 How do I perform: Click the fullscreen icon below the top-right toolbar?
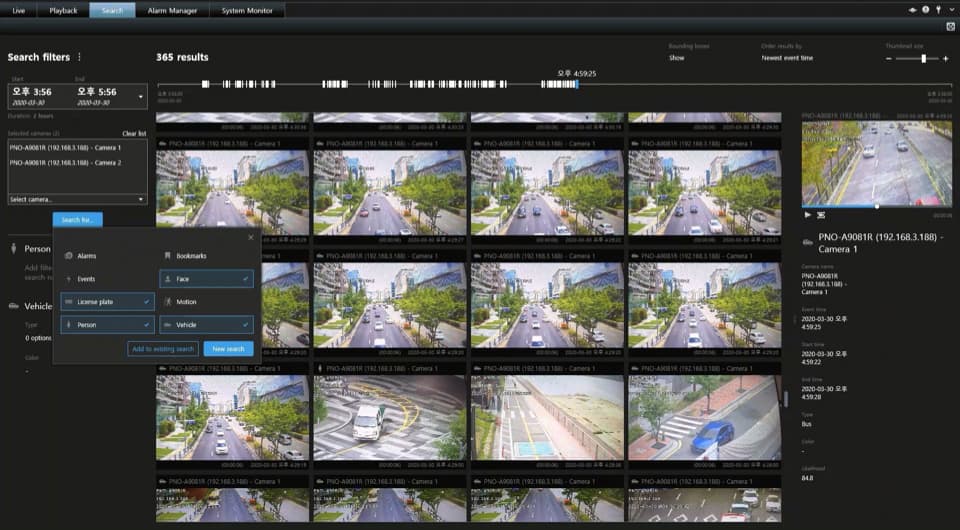click(949, 26)
